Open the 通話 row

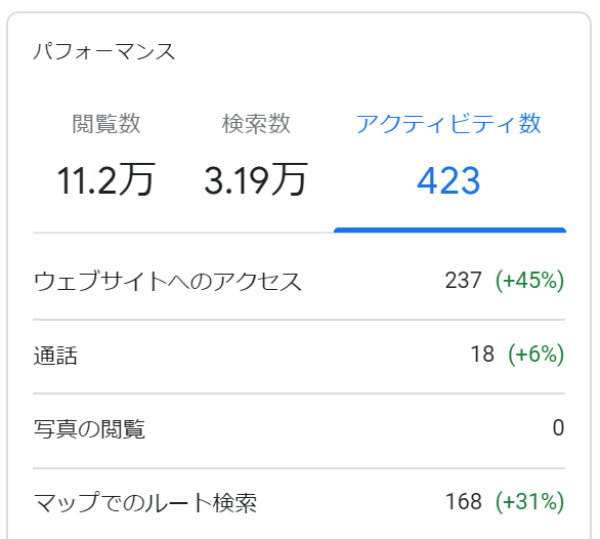(x=56, y=355)
